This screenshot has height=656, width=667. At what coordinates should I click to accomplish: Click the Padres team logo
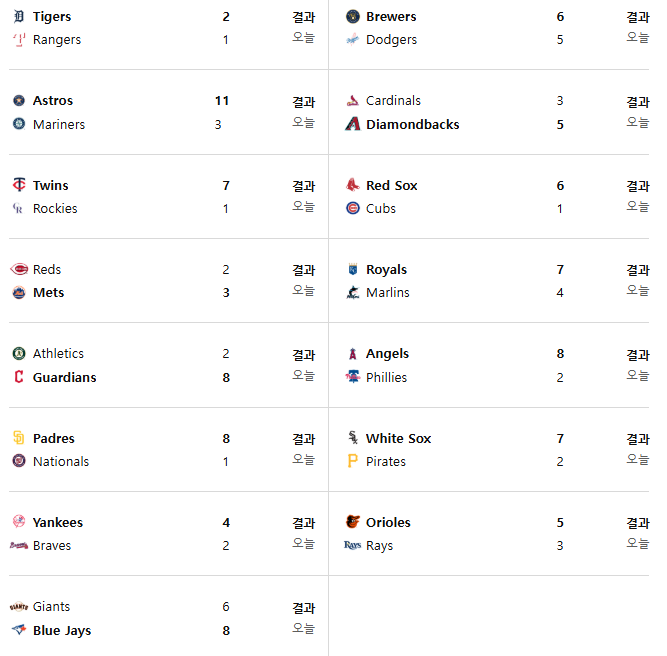click(x=19, y=437)
